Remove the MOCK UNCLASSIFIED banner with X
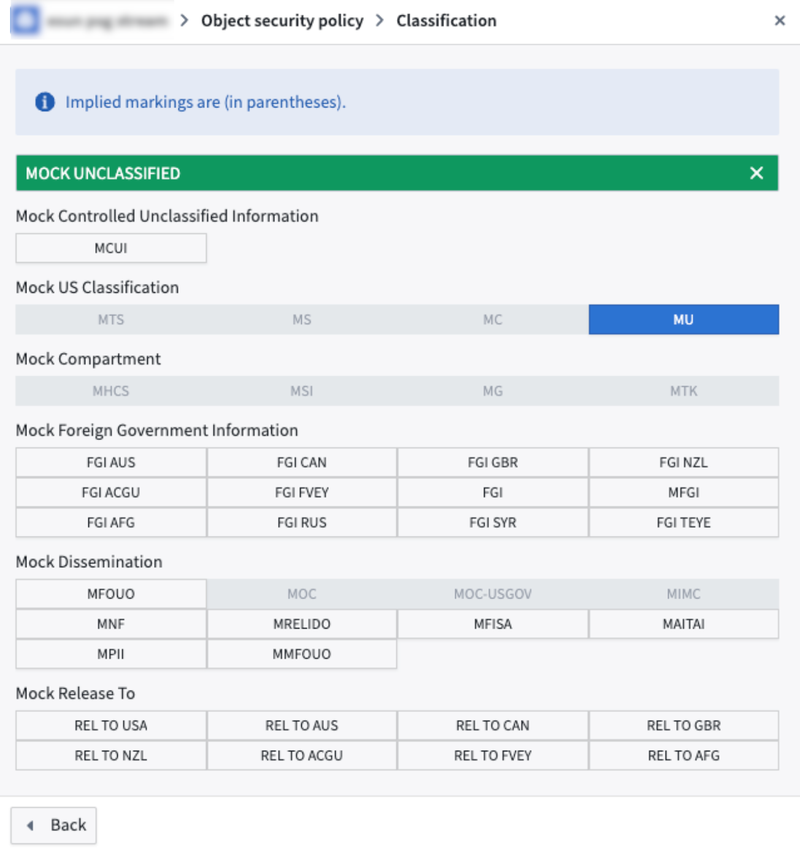Viewport: 800px width, 852px height. click(757, 173)
